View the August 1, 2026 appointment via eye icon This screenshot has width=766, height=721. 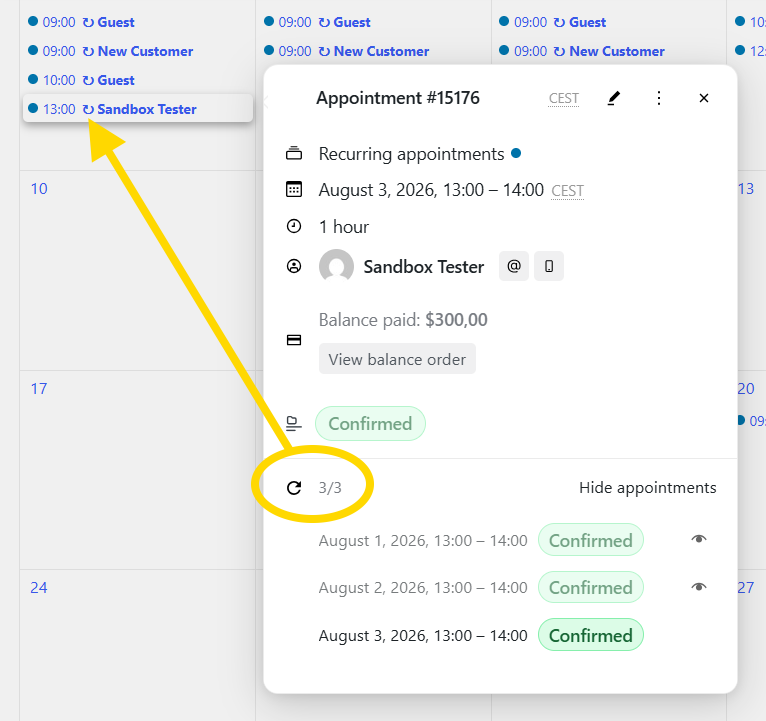[699, 539]
